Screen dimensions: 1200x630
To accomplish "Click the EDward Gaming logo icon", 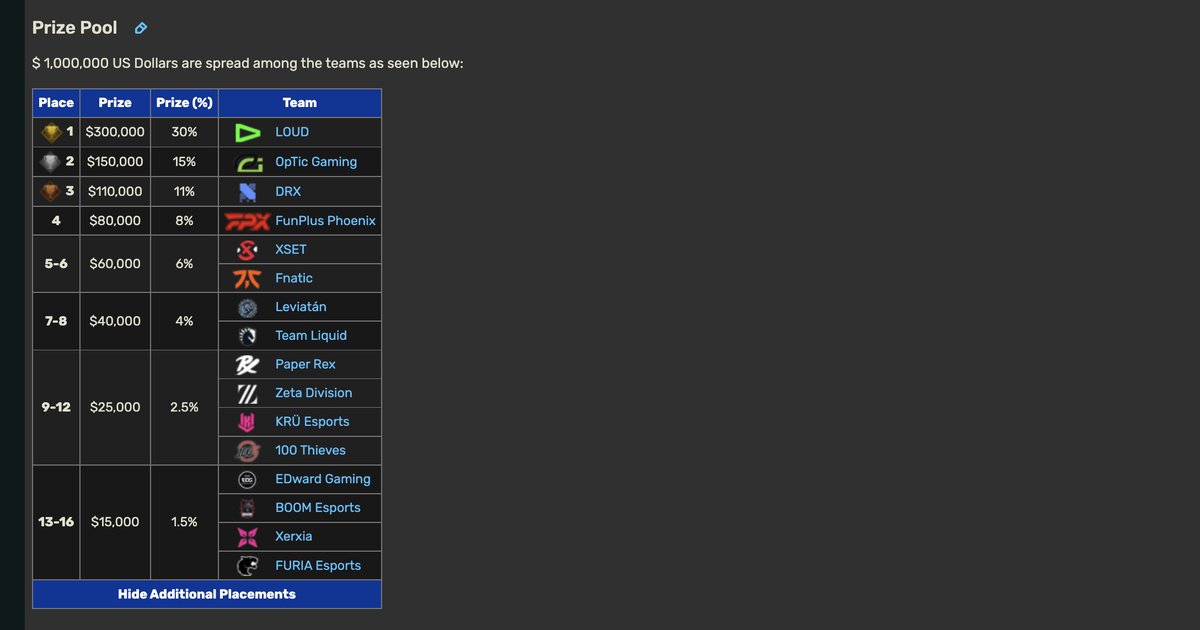I will (x=247, y=480).
